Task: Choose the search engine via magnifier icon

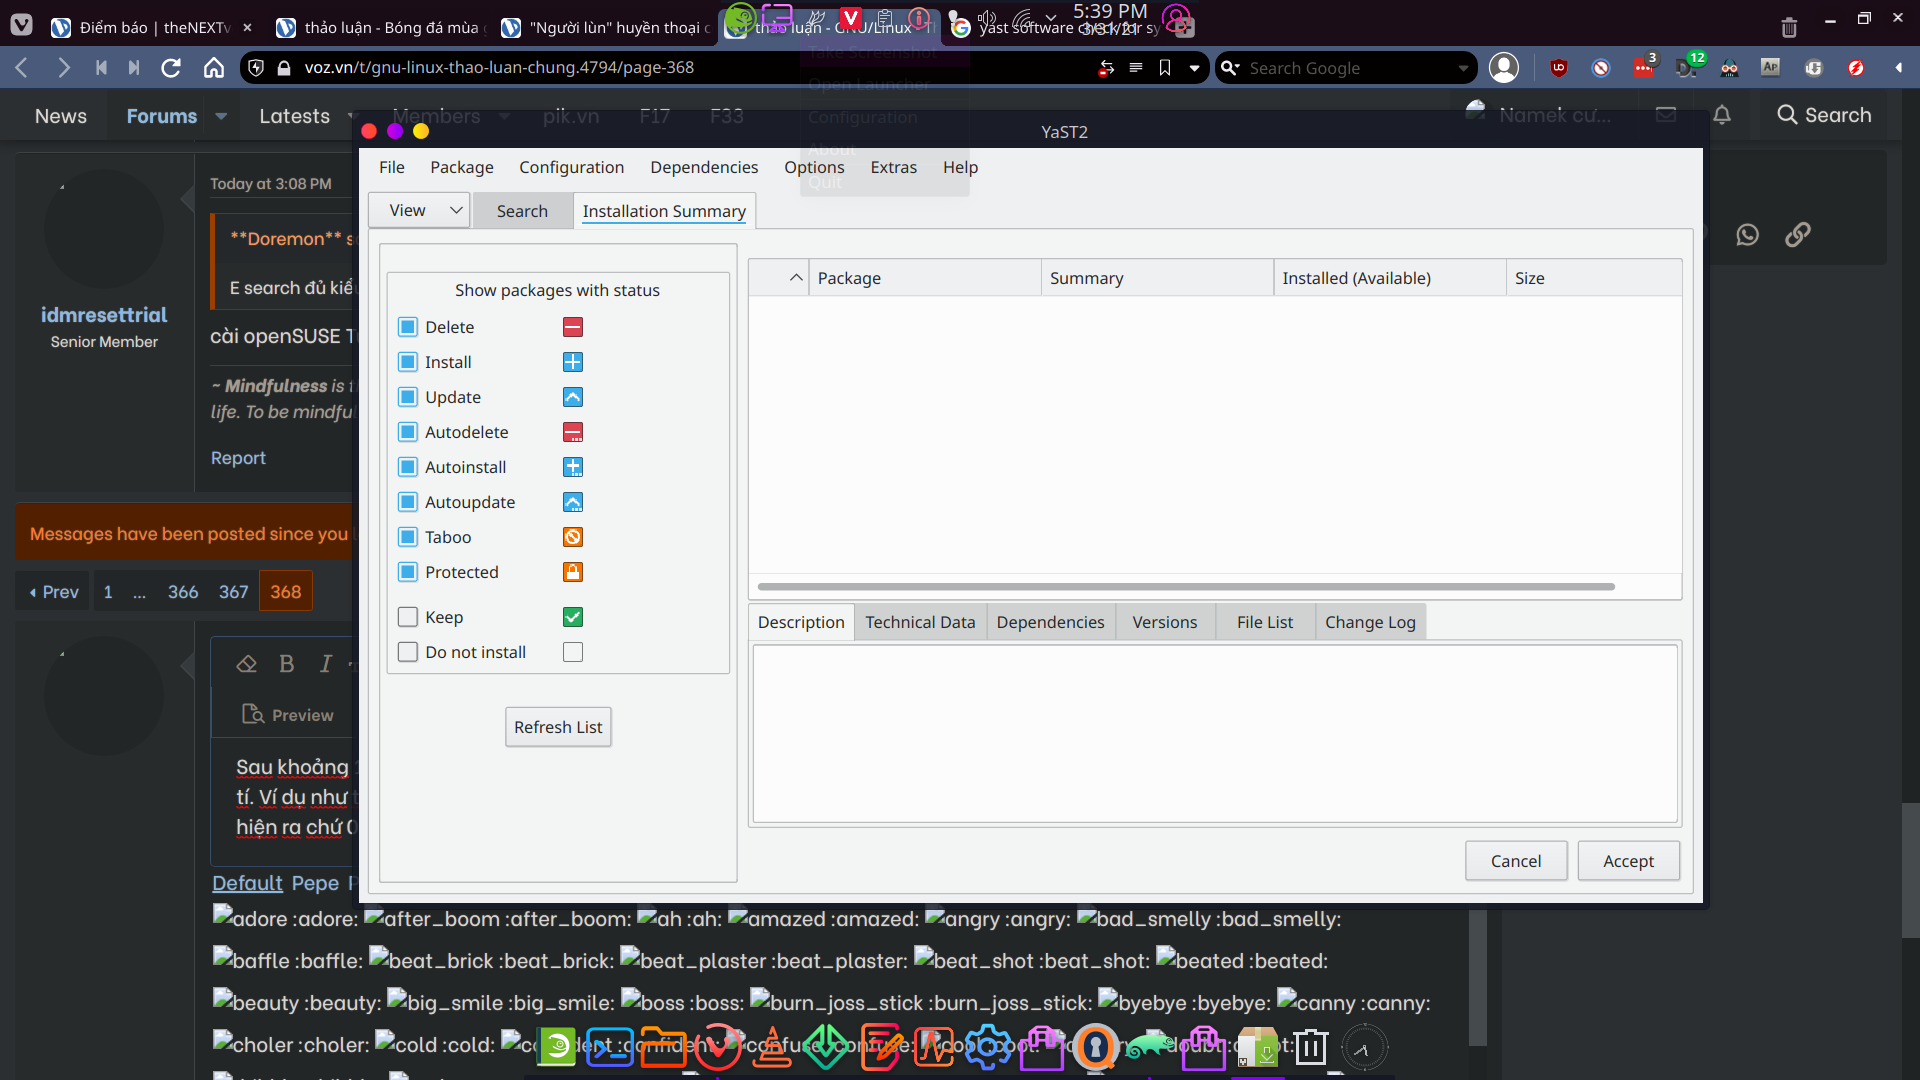Action: coord(1231,68)
